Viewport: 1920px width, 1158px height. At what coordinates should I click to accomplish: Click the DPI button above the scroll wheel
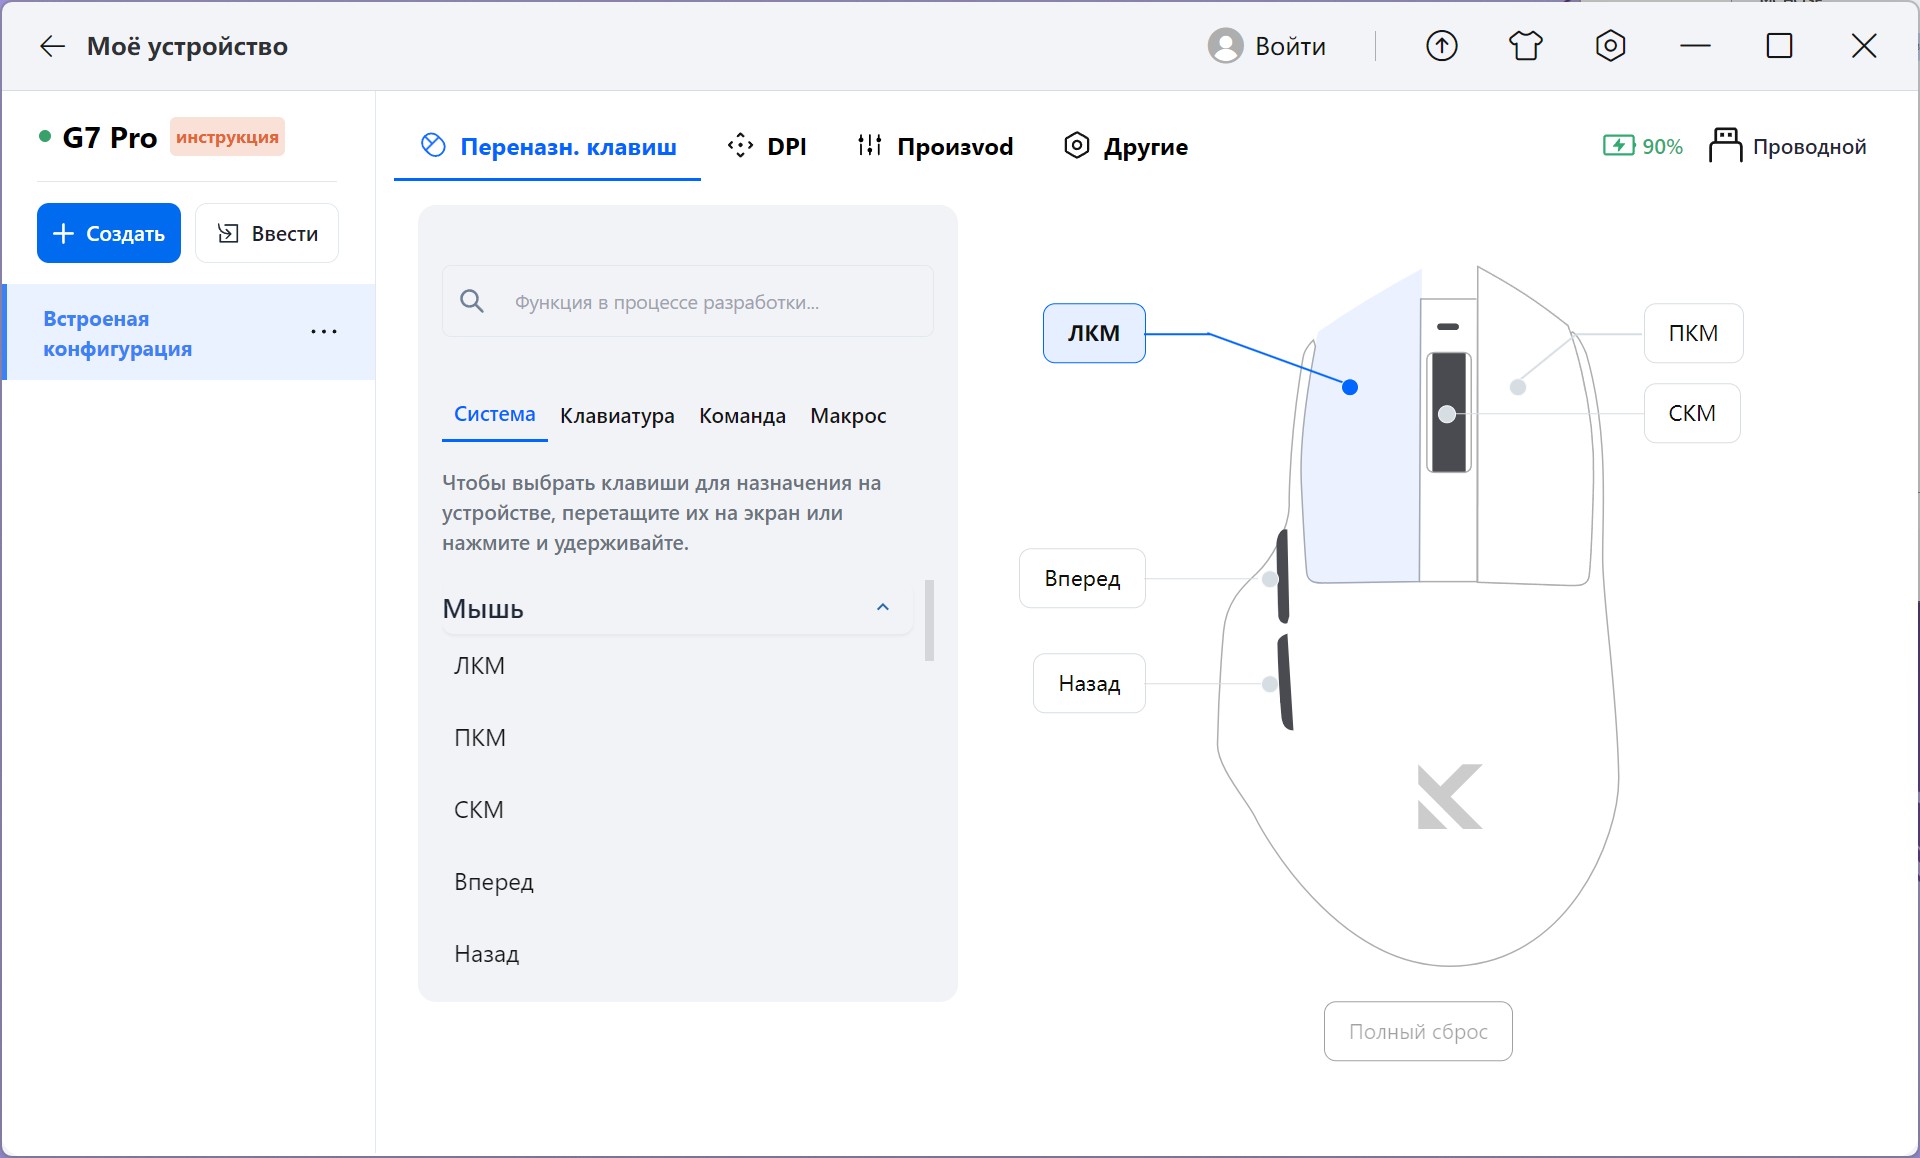tap(1447, 327)
